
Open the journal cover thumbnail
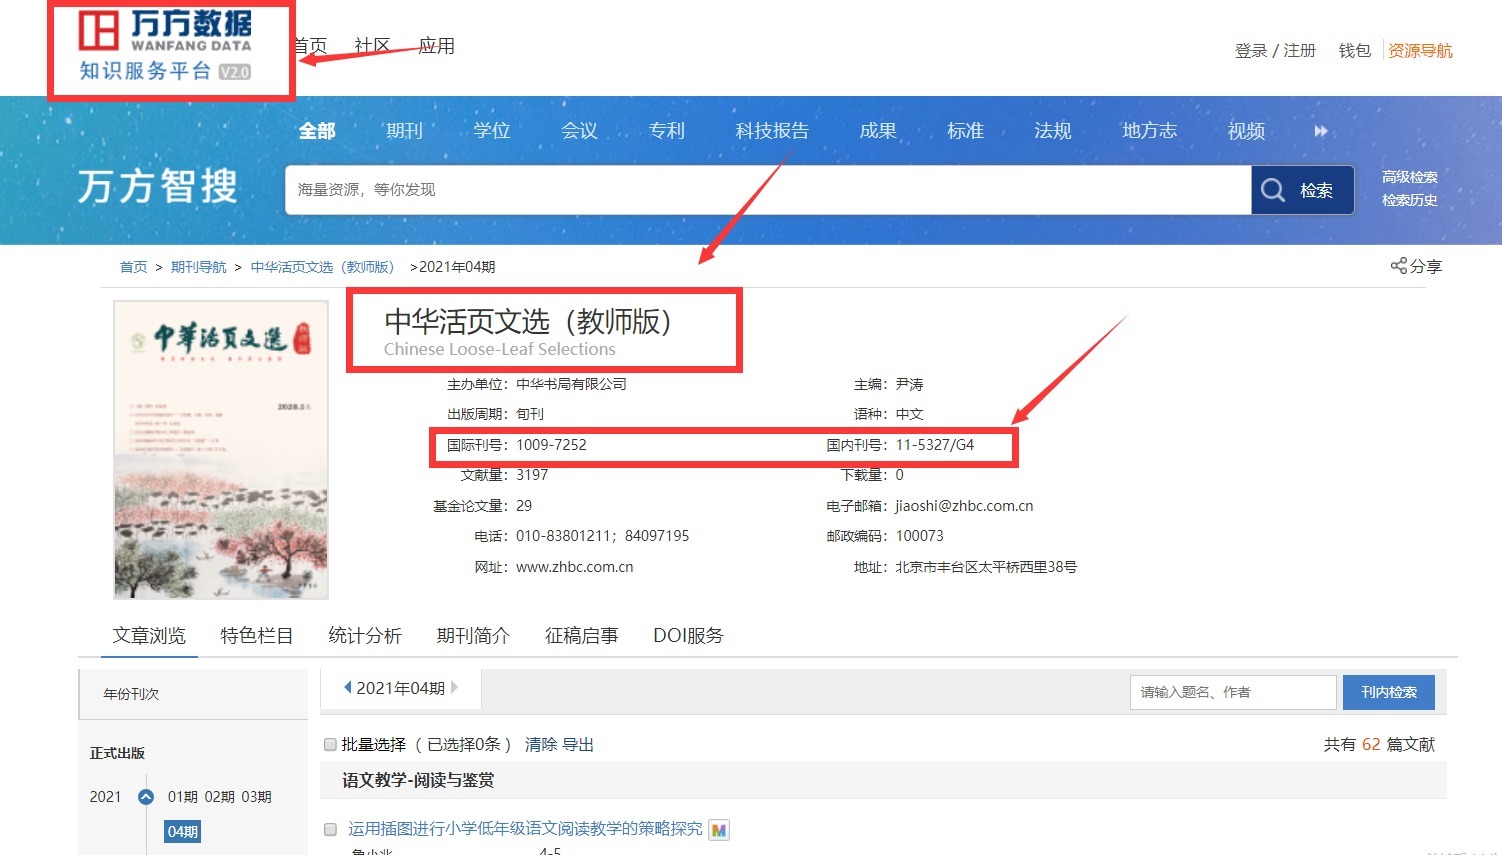(x=221, y=450)
